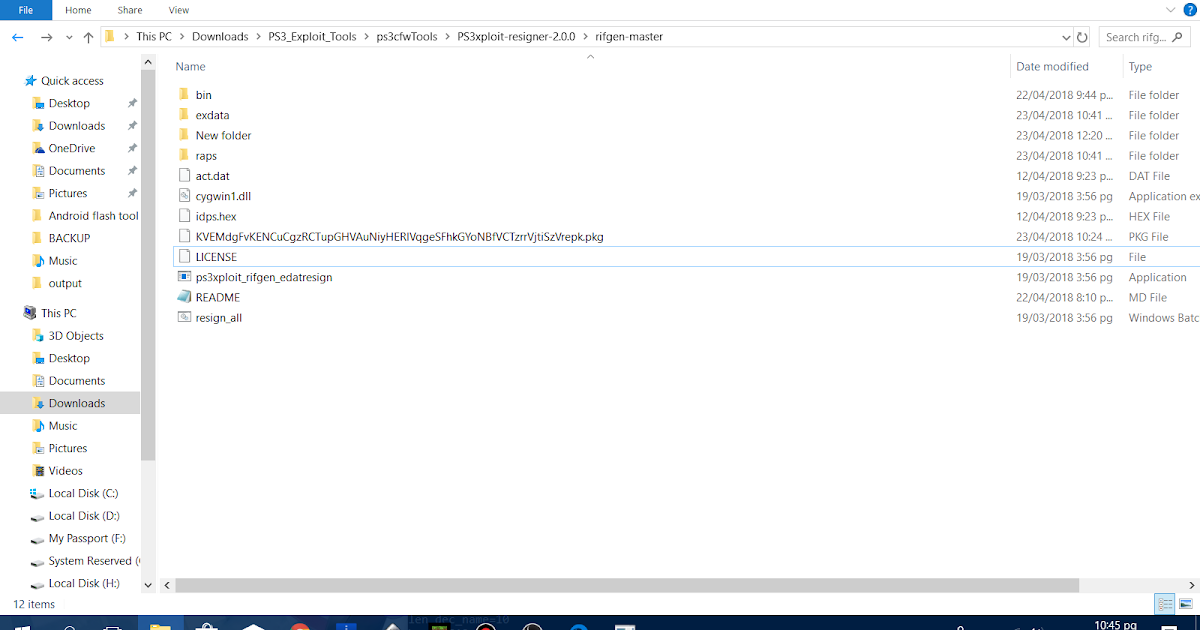Click the horizontal scrollbar right arrow
Image resolution: width=1200 pixels, height=630 pixels.
[x=1193, y=585]
